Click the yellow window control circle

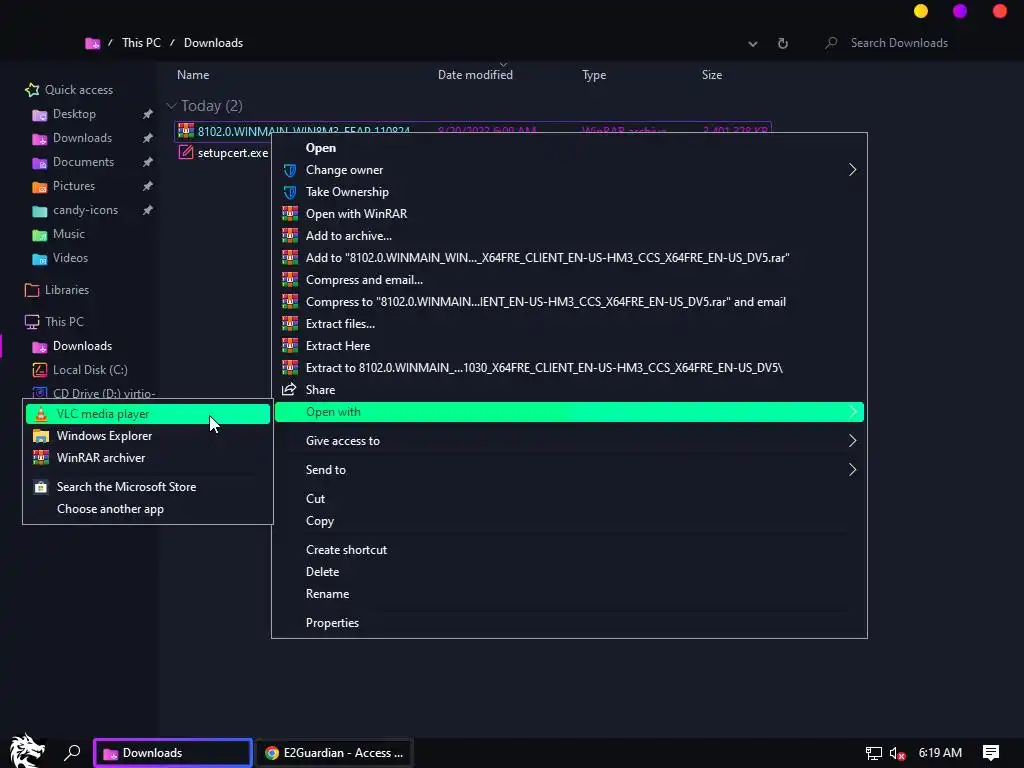921,11
